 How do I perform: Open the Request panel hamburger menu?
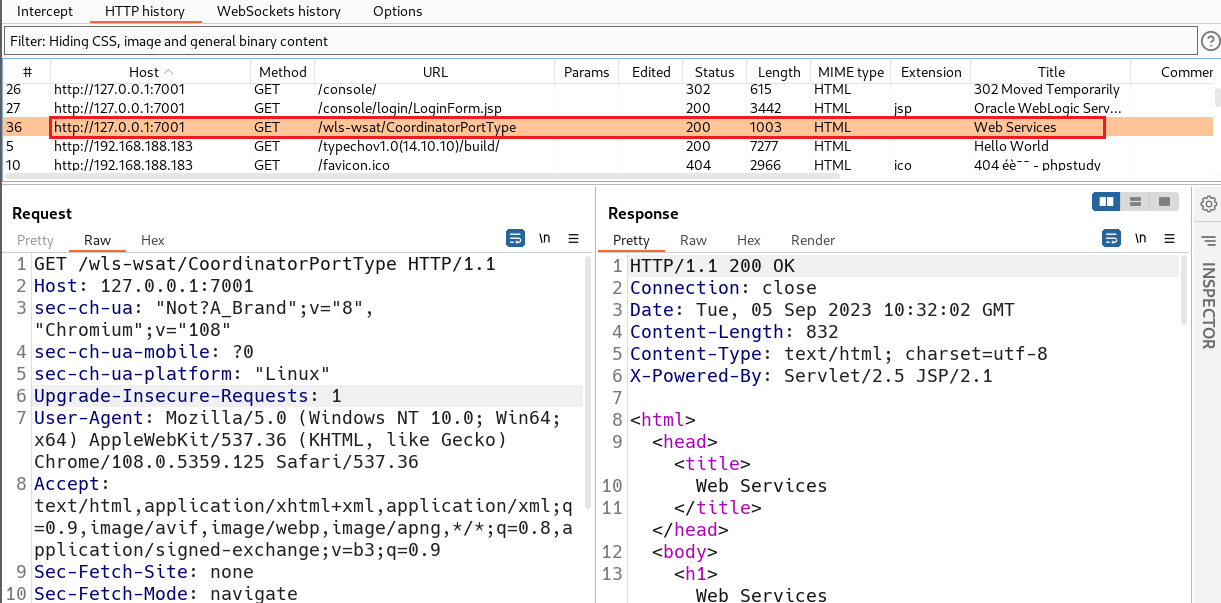[x=574, y=239]
